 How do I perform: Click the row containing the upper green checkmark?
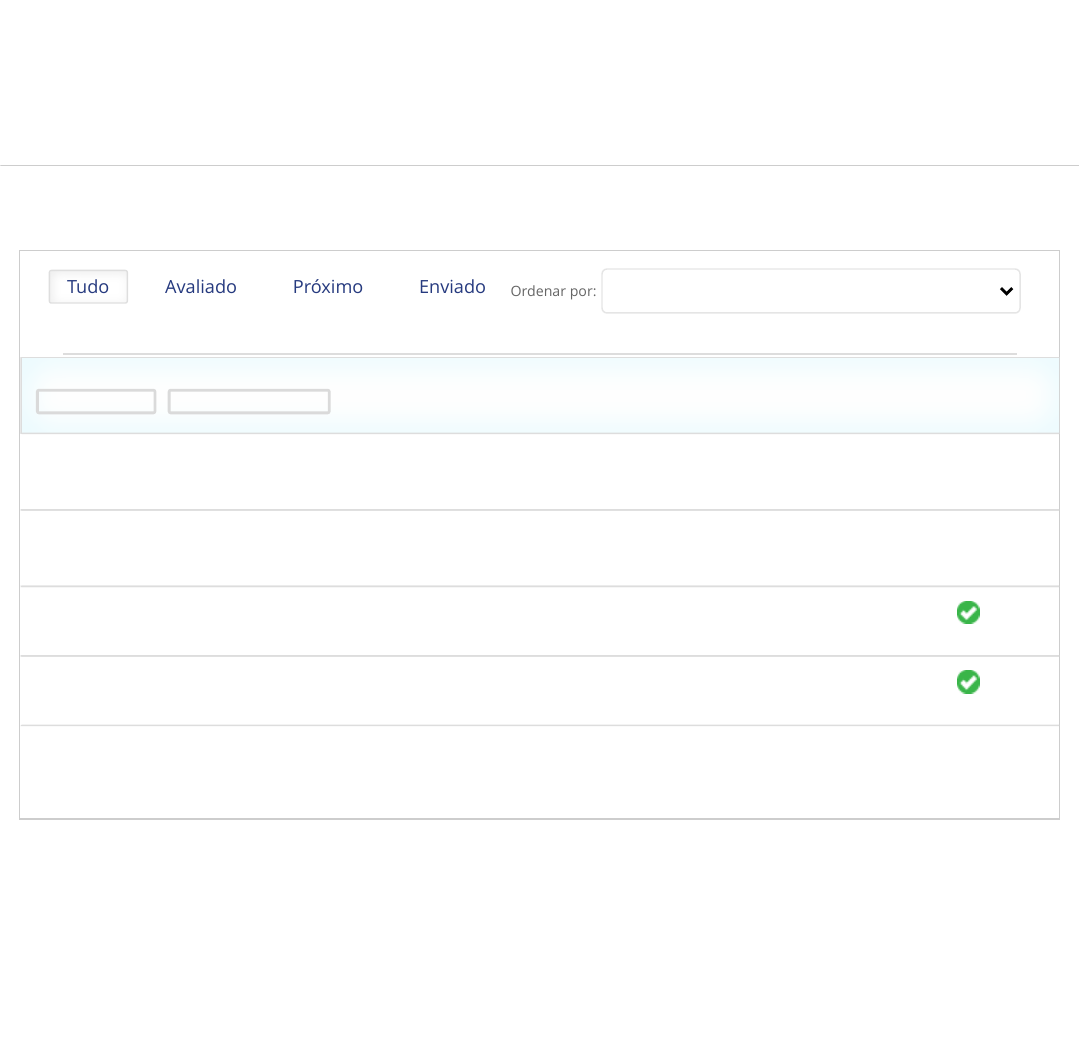(500, 621)
